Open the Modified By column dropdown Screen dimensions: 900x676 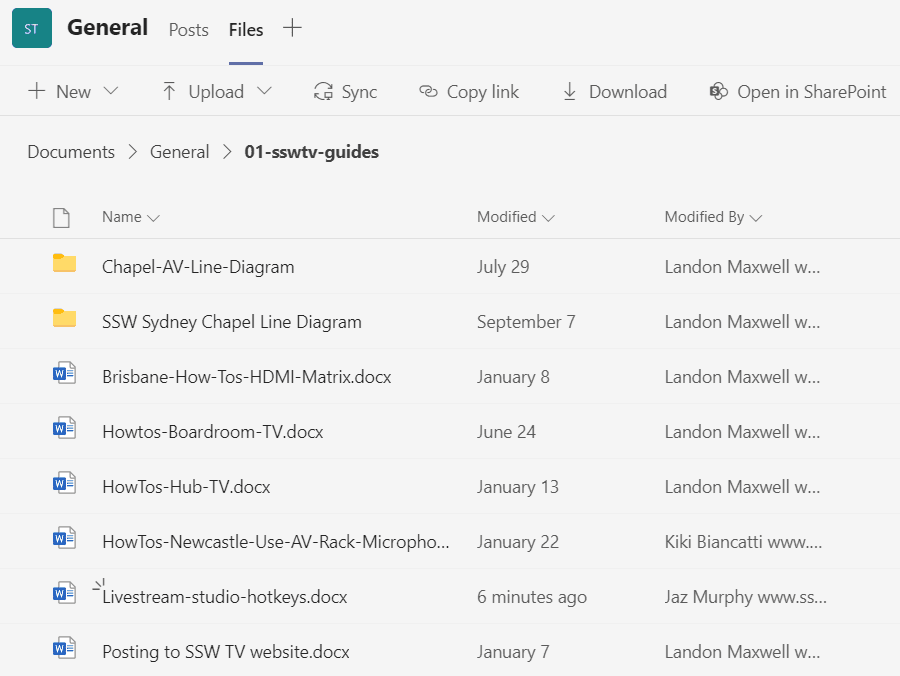(x=756, y=218)
